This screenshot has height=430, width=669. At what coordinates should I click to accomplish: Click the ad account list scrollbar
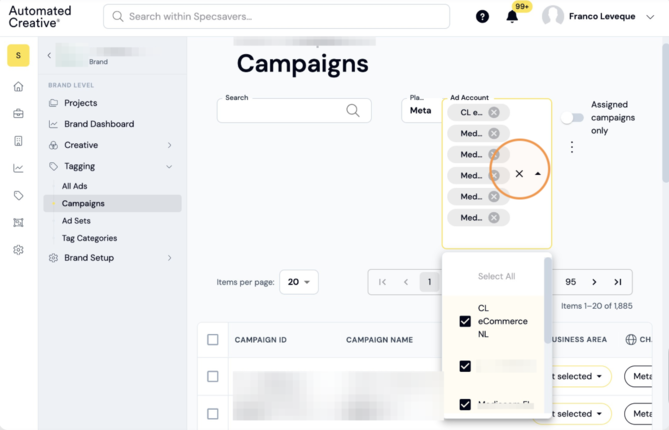547,301
